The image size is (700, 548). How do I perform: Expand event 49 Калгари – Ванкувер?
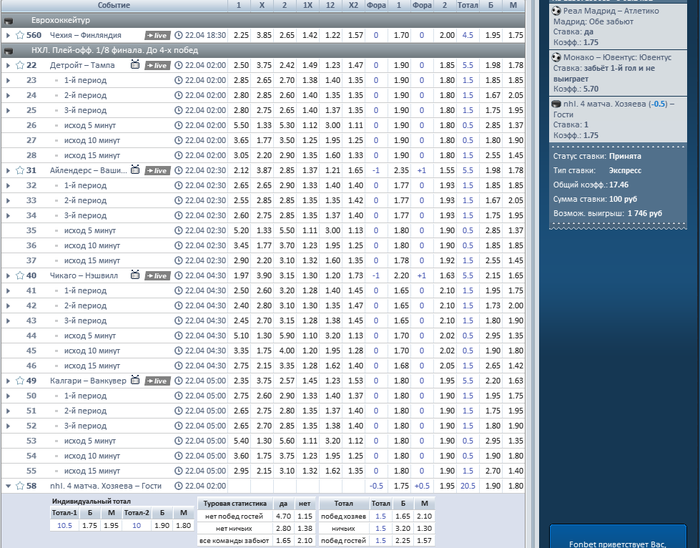click(x=8, y=381)
